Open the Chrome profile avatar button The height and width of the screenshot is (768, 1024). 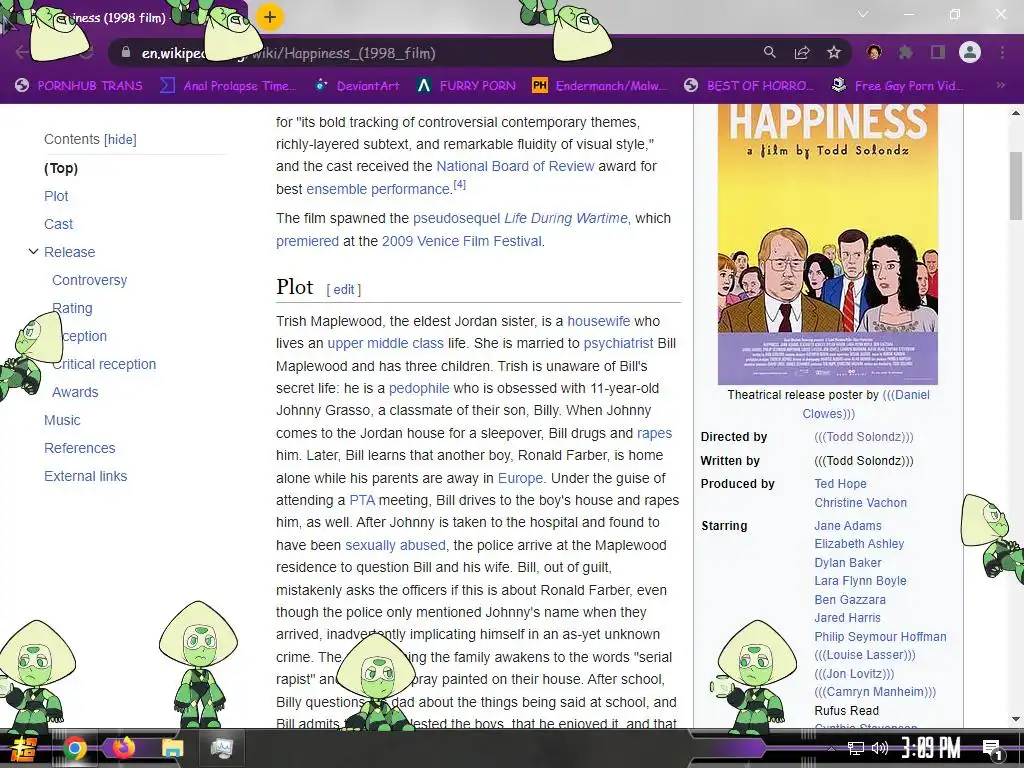970,52
